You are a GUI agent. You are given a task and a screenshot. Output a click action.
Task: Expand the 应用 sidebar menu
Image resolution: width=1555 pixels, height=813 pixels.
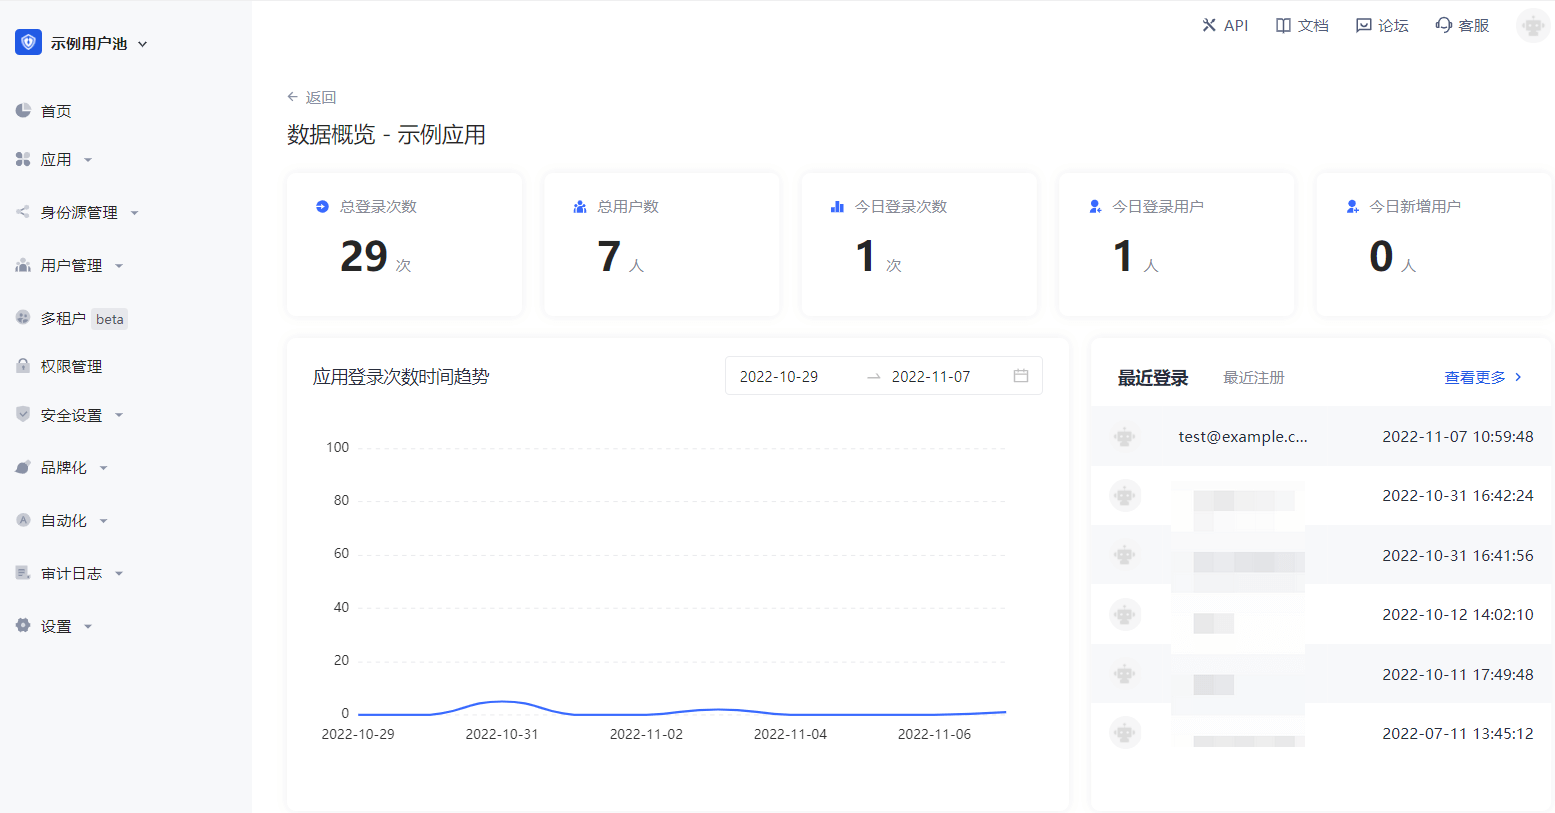click(x=88, y=160)
